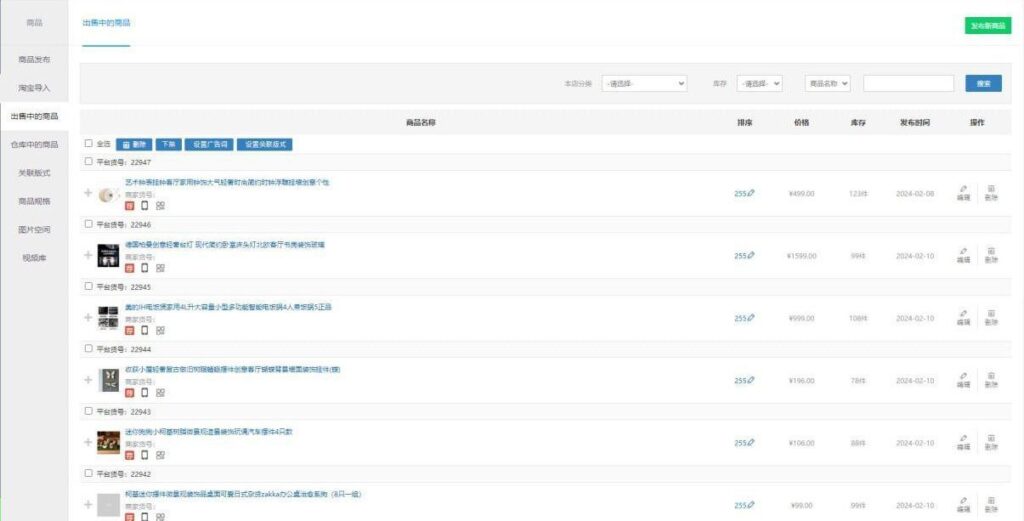Click the sort-order edit pencil for product 22945
The width and height of the screenshot is (1024, 521).
pos(751,318)
